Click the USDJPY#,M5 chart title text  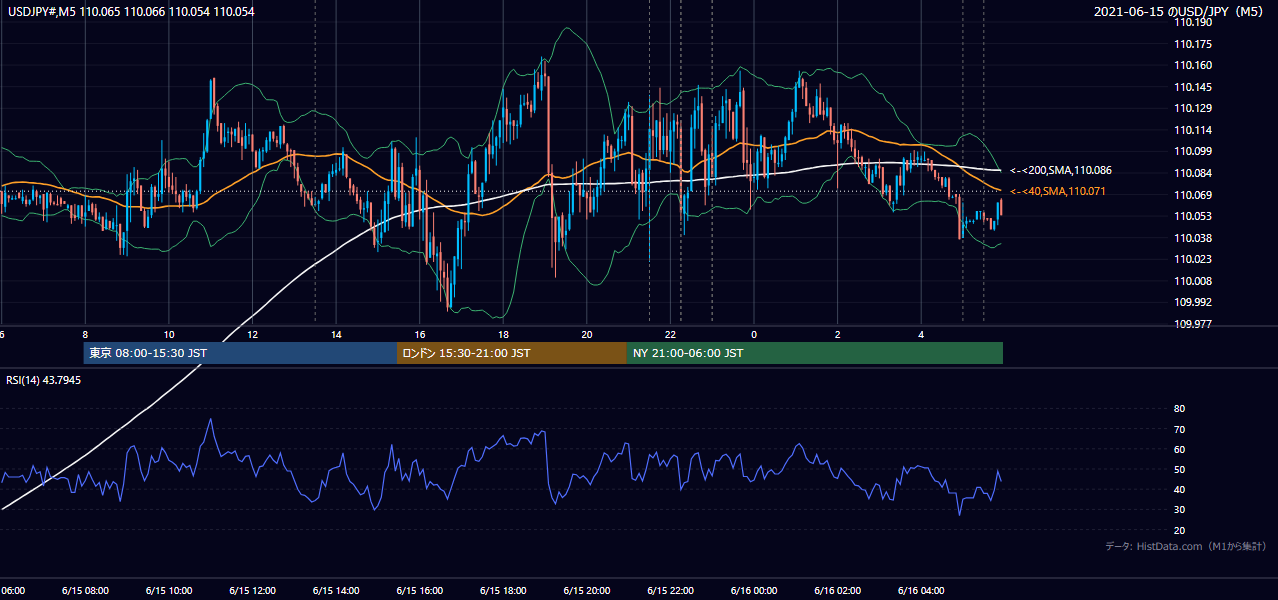129,12
